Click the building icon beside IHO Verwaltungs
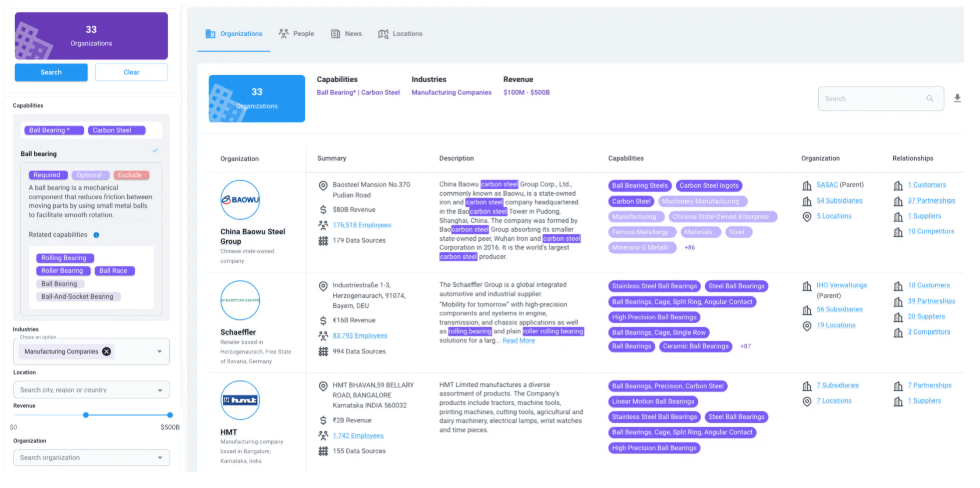The image size is (980, 488). pos(807,286)
